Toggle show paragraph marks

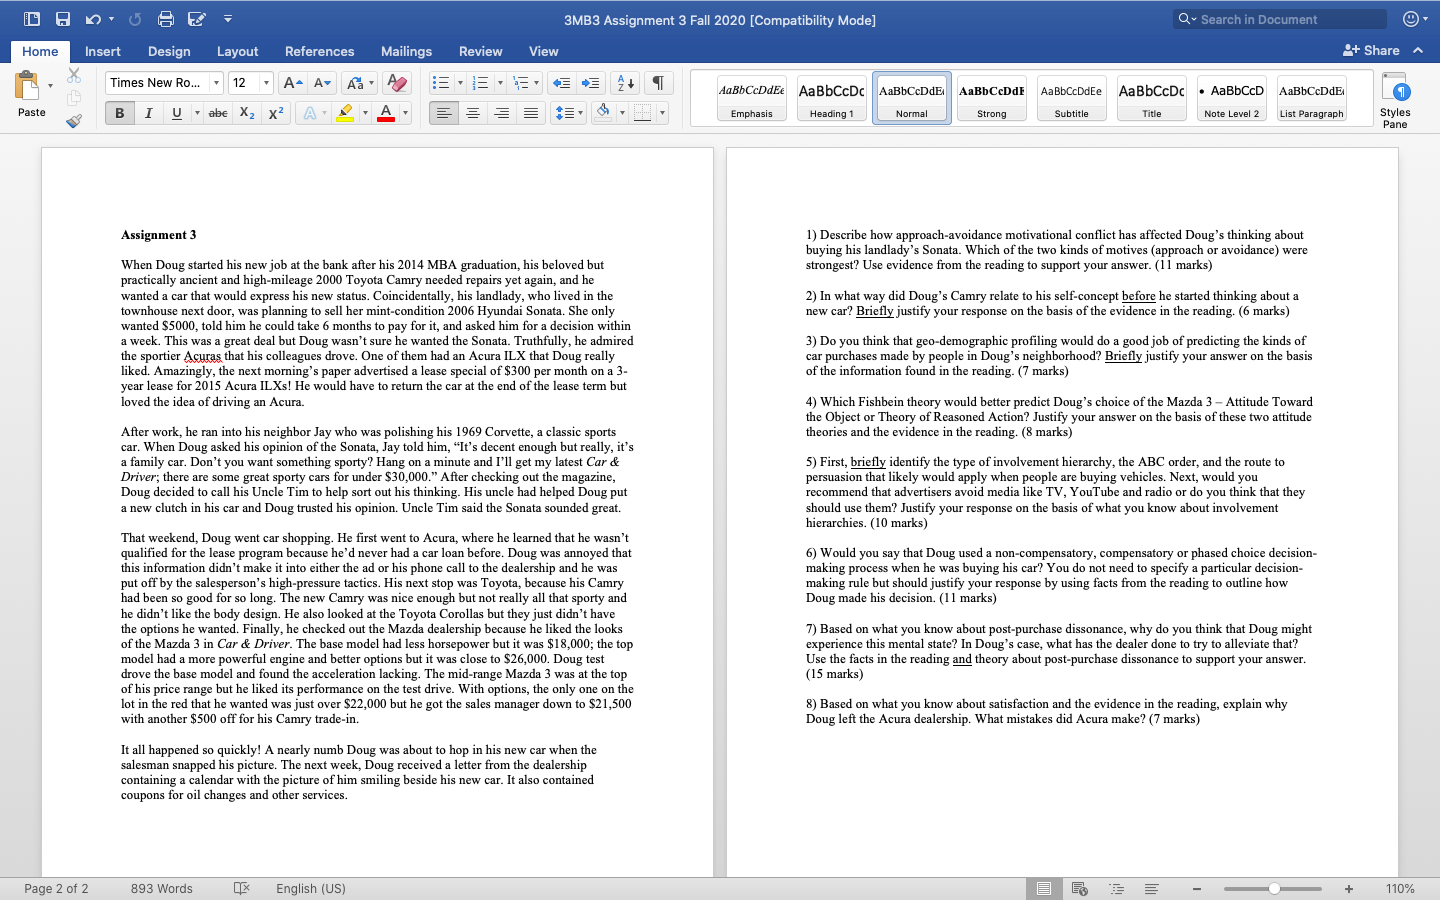[x=658, y=83]
